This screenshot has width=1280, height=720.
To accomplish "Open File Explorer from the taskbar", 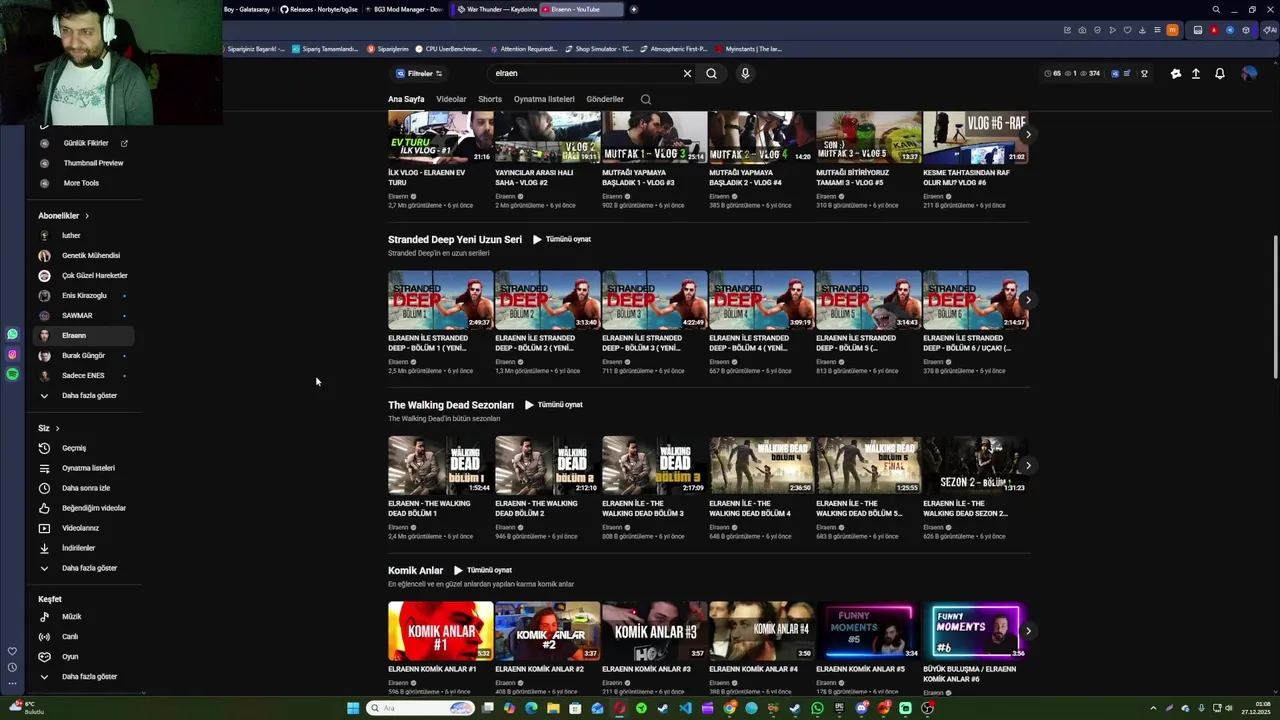I will [553, 708].
